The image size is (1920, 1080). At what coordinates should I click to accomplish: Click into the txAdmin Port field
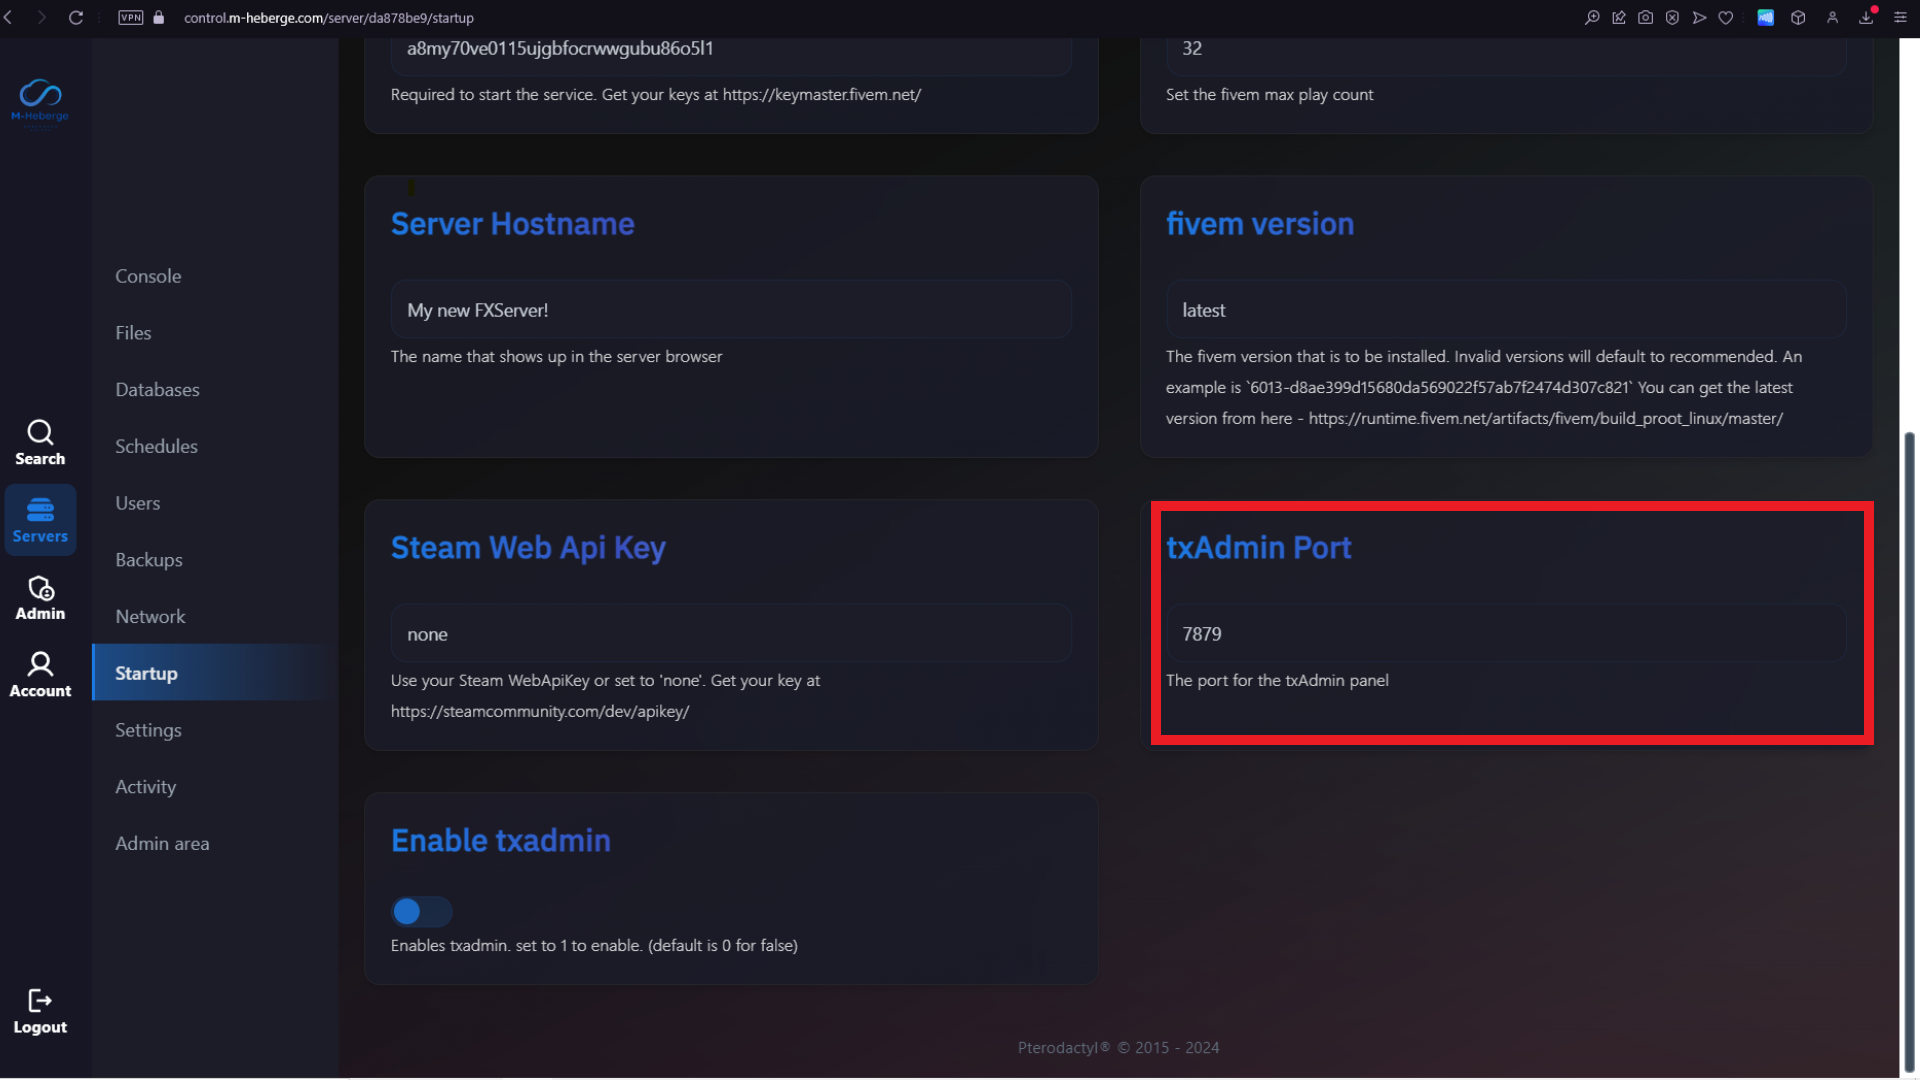[x=1504, y=634]
